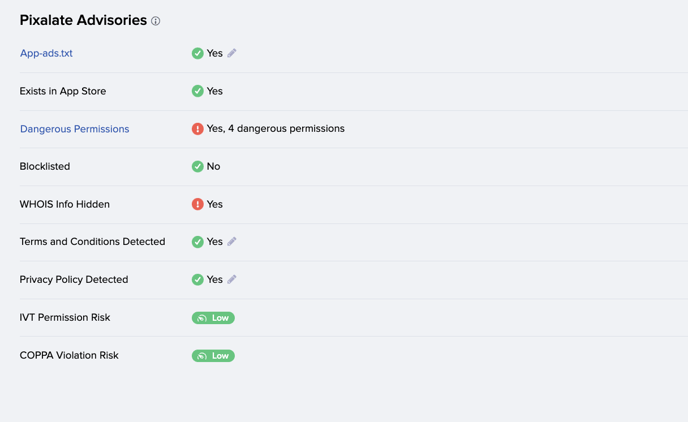
Task: Click the green check for Terms and Conditions
Action: (197, 242)
